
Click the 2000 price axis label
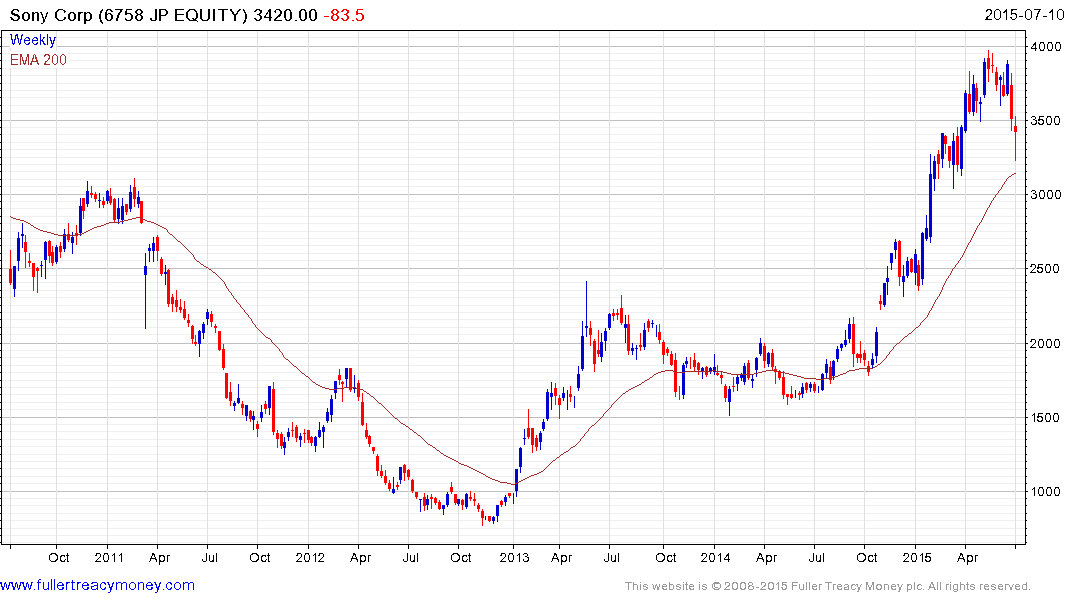(x=1046, y=343)
